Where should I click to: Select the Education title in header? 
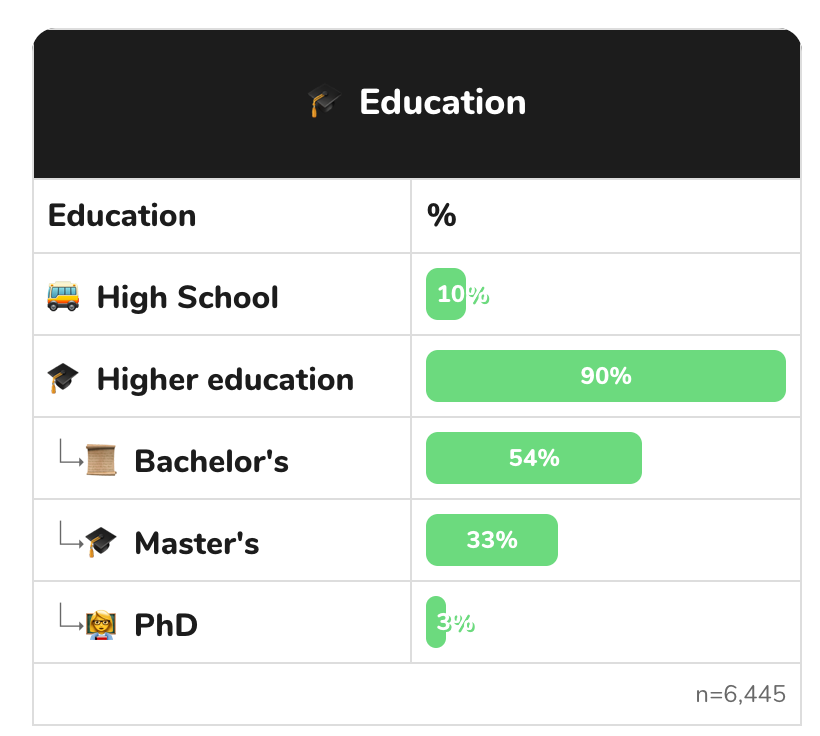tap(442, 101)
